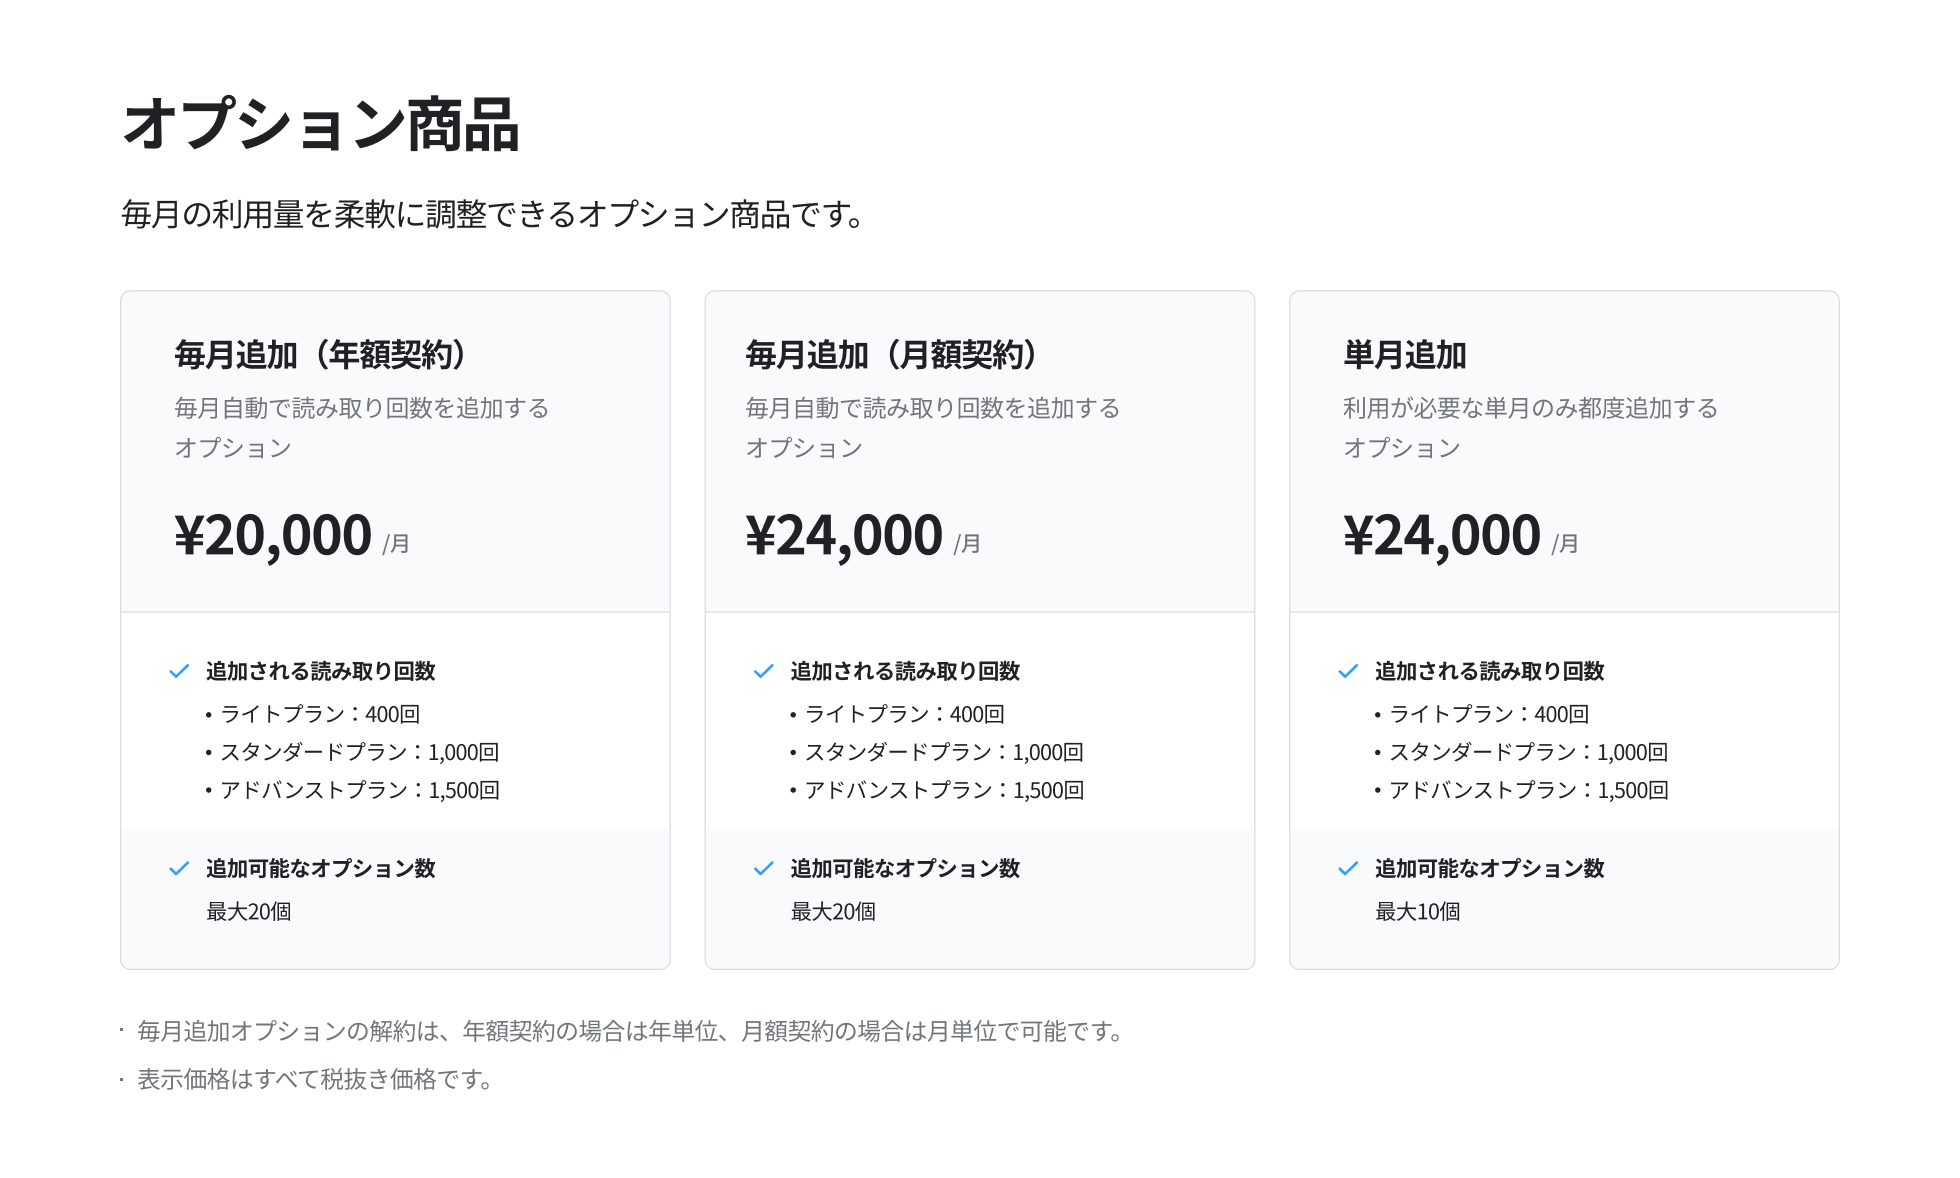1960x1178 pixels.
Task: Click the ¥24,000 price in 単月追加 card
Action: click(1441, 536)
